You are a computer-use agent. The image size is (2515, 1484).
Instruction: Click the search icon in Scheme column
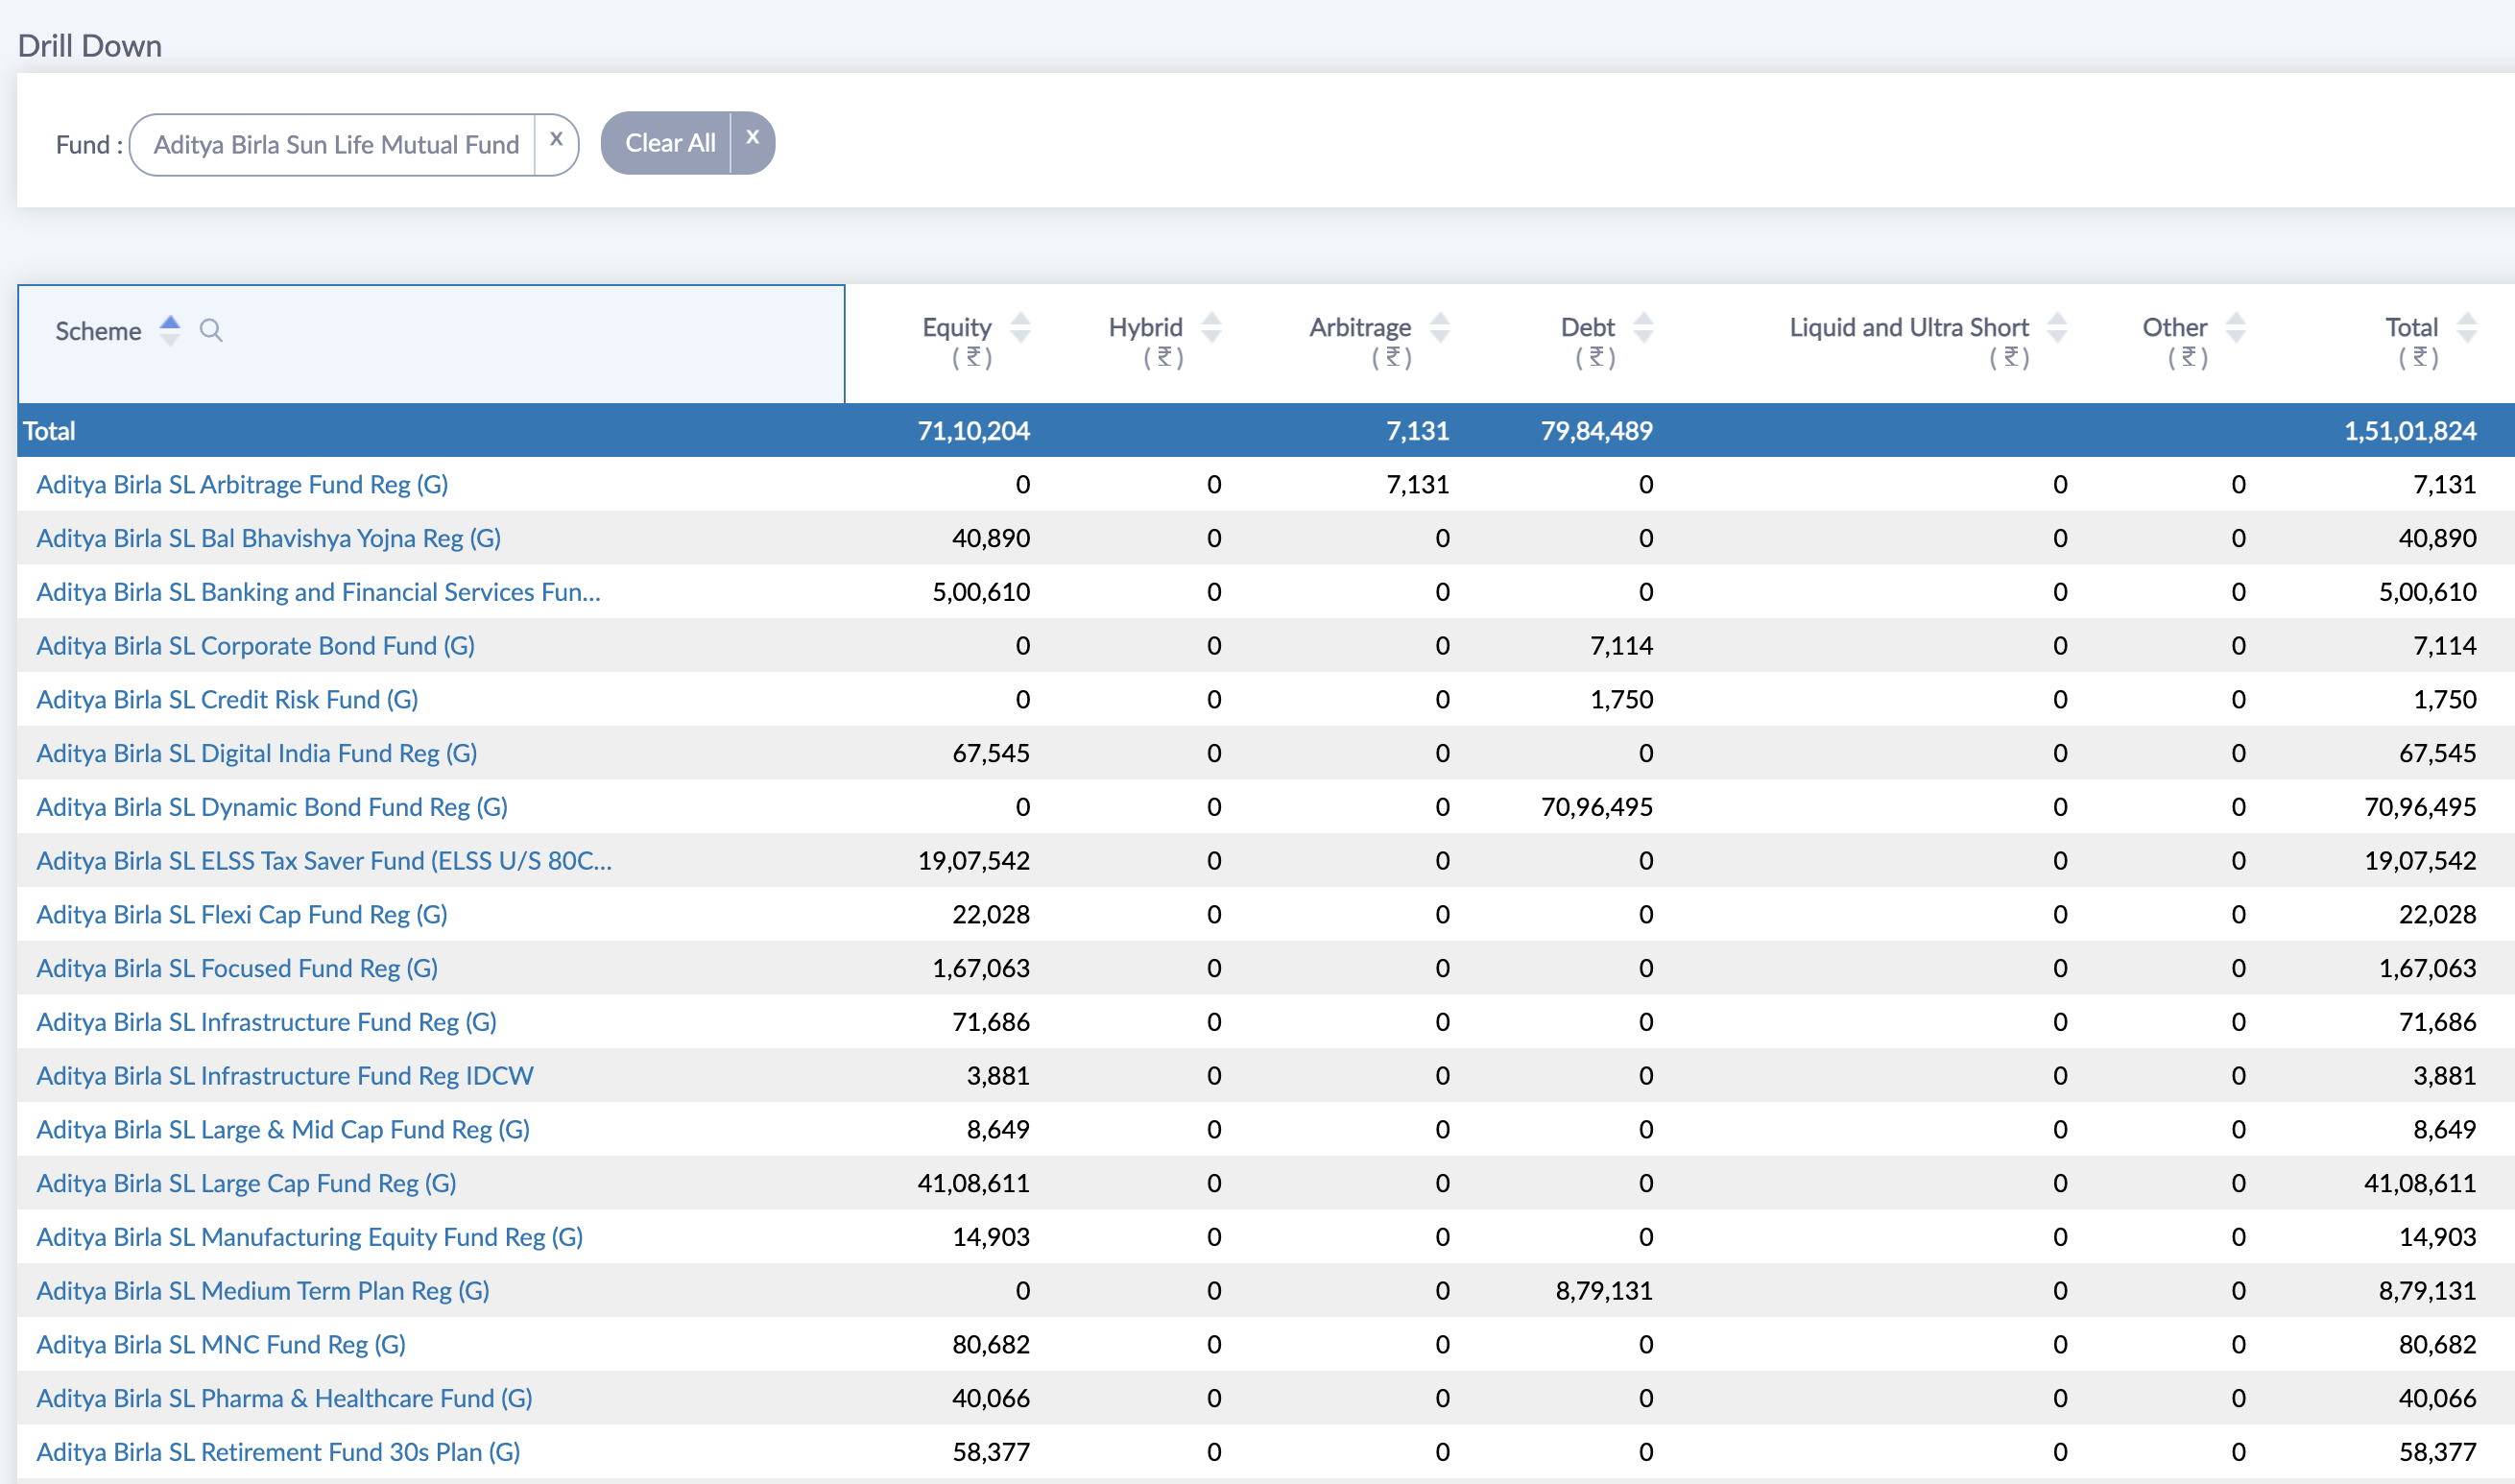click(x=210, y=330)
